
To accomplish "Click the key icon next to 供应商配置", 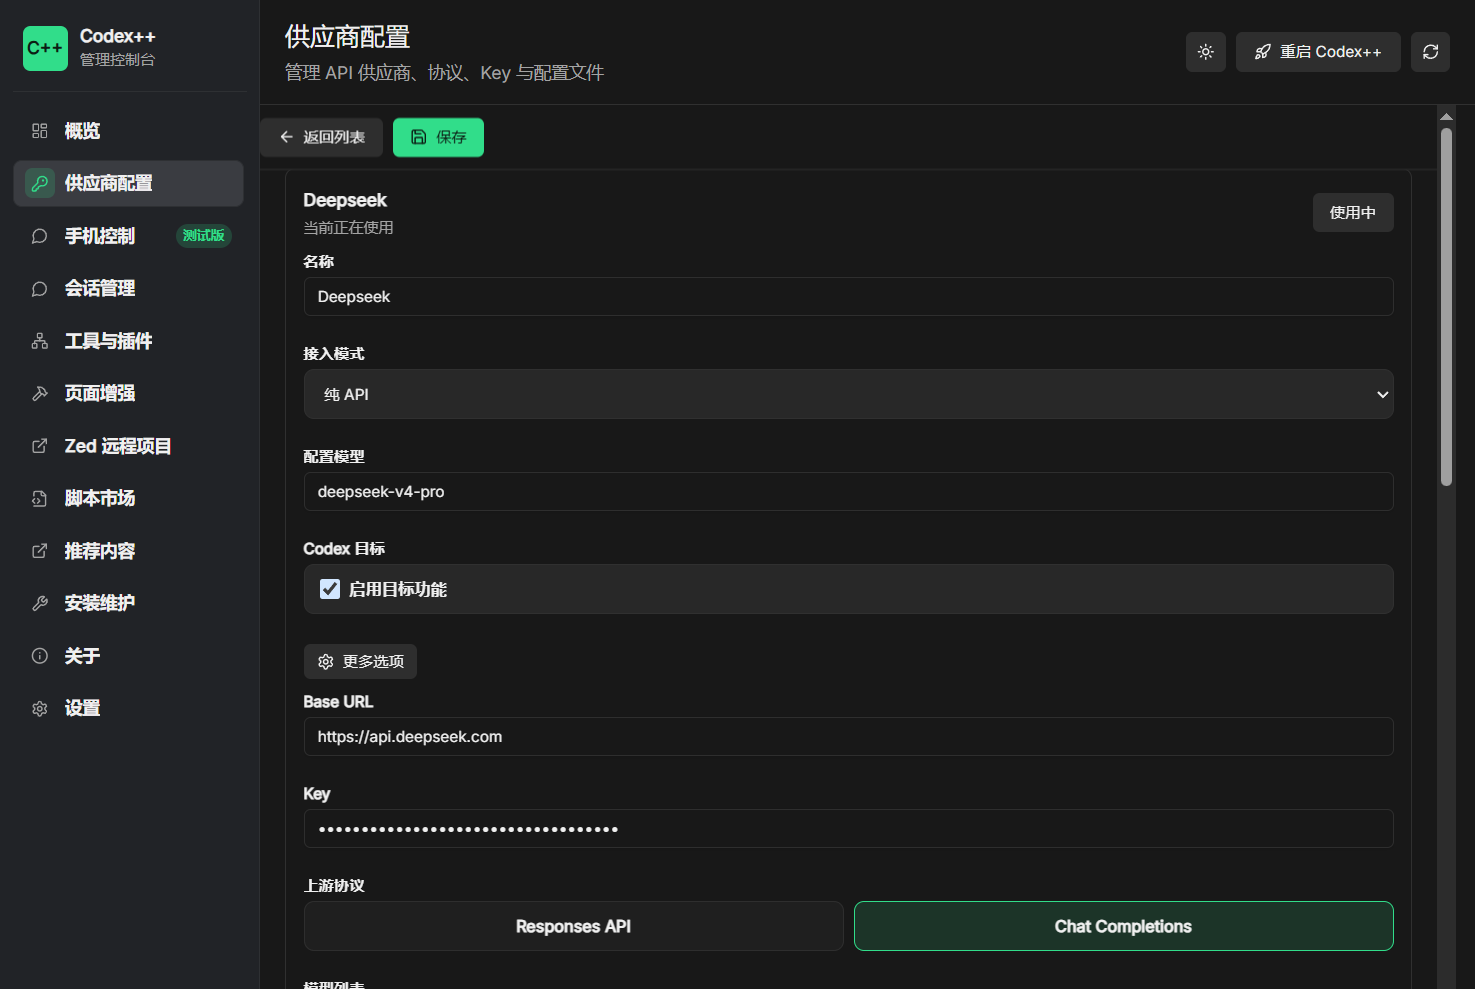I will 40,184.
